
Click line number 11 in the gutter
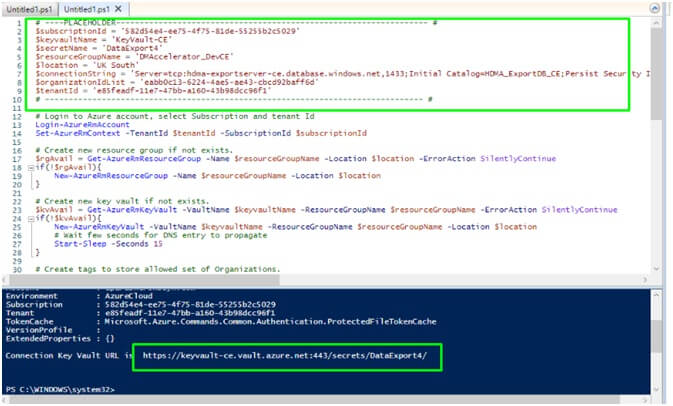pos(17,108)
